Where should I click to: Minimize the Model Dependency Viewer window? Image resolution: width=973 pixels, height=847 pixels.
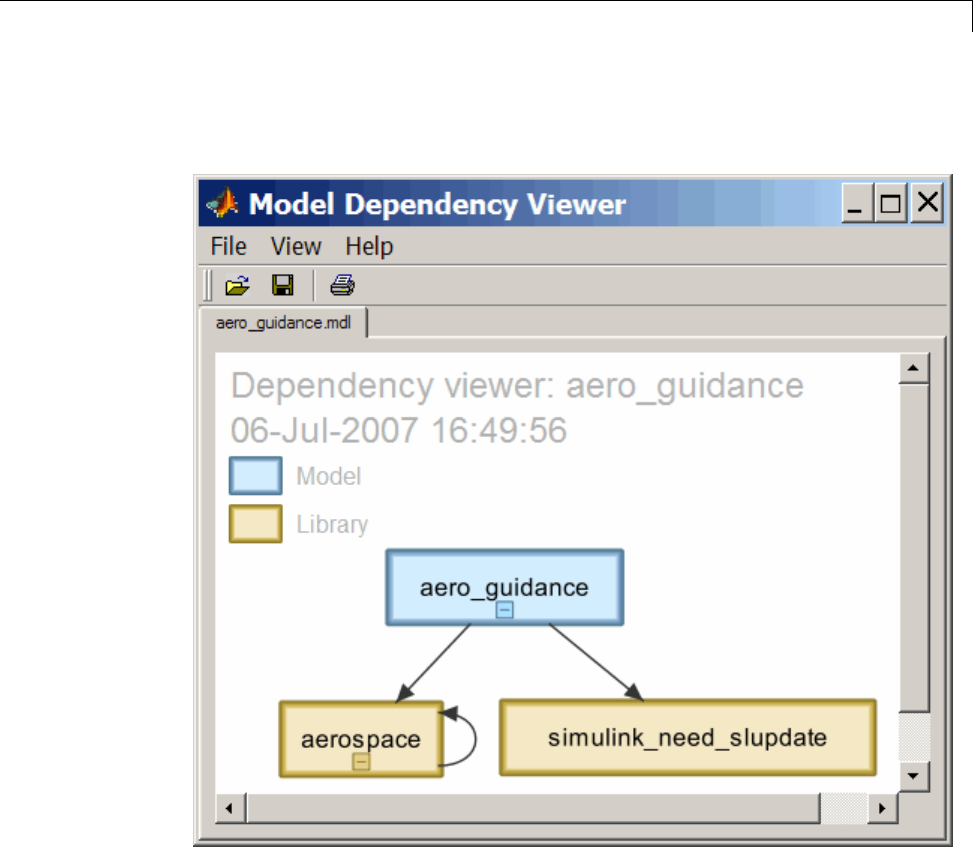pos(857,202)
